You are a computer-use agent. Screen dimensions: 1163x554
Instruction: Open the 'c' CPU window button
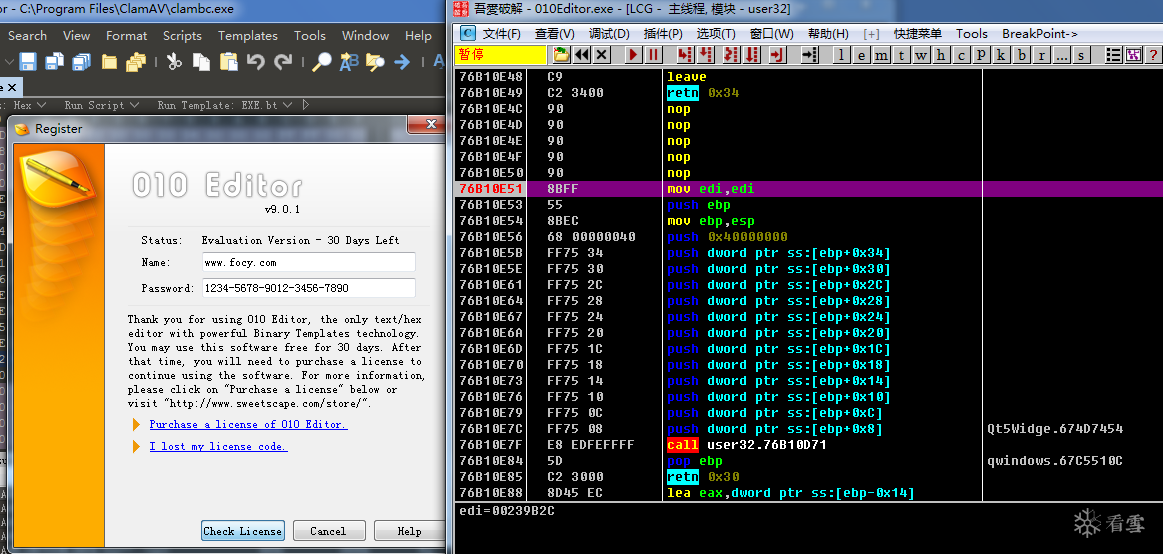[961, 55]
